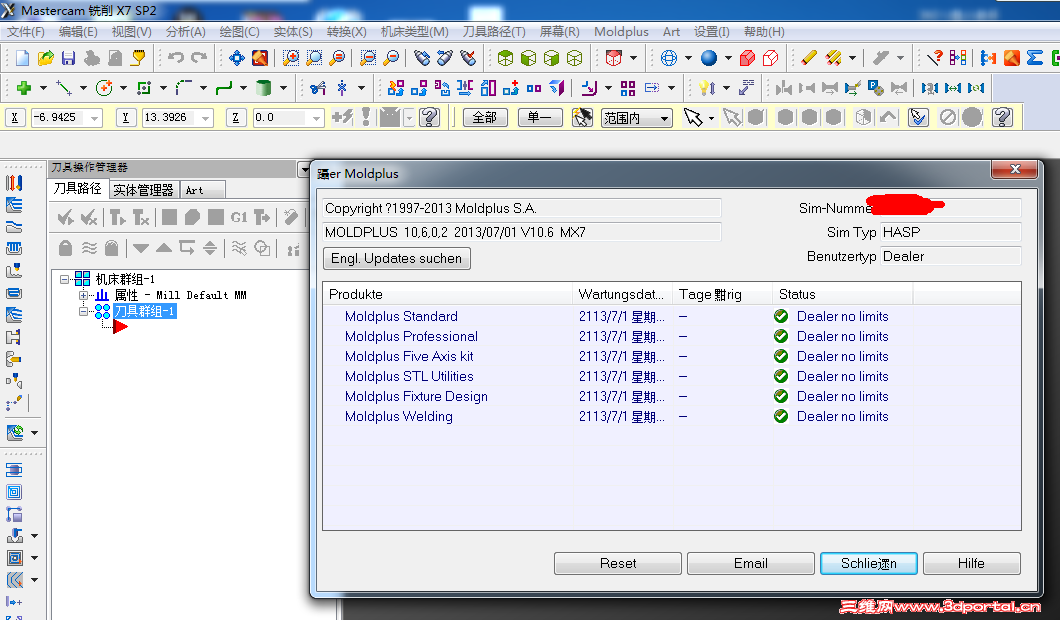
Task: Click the dark red isometric view cube icon
Action: click(614, 58)
